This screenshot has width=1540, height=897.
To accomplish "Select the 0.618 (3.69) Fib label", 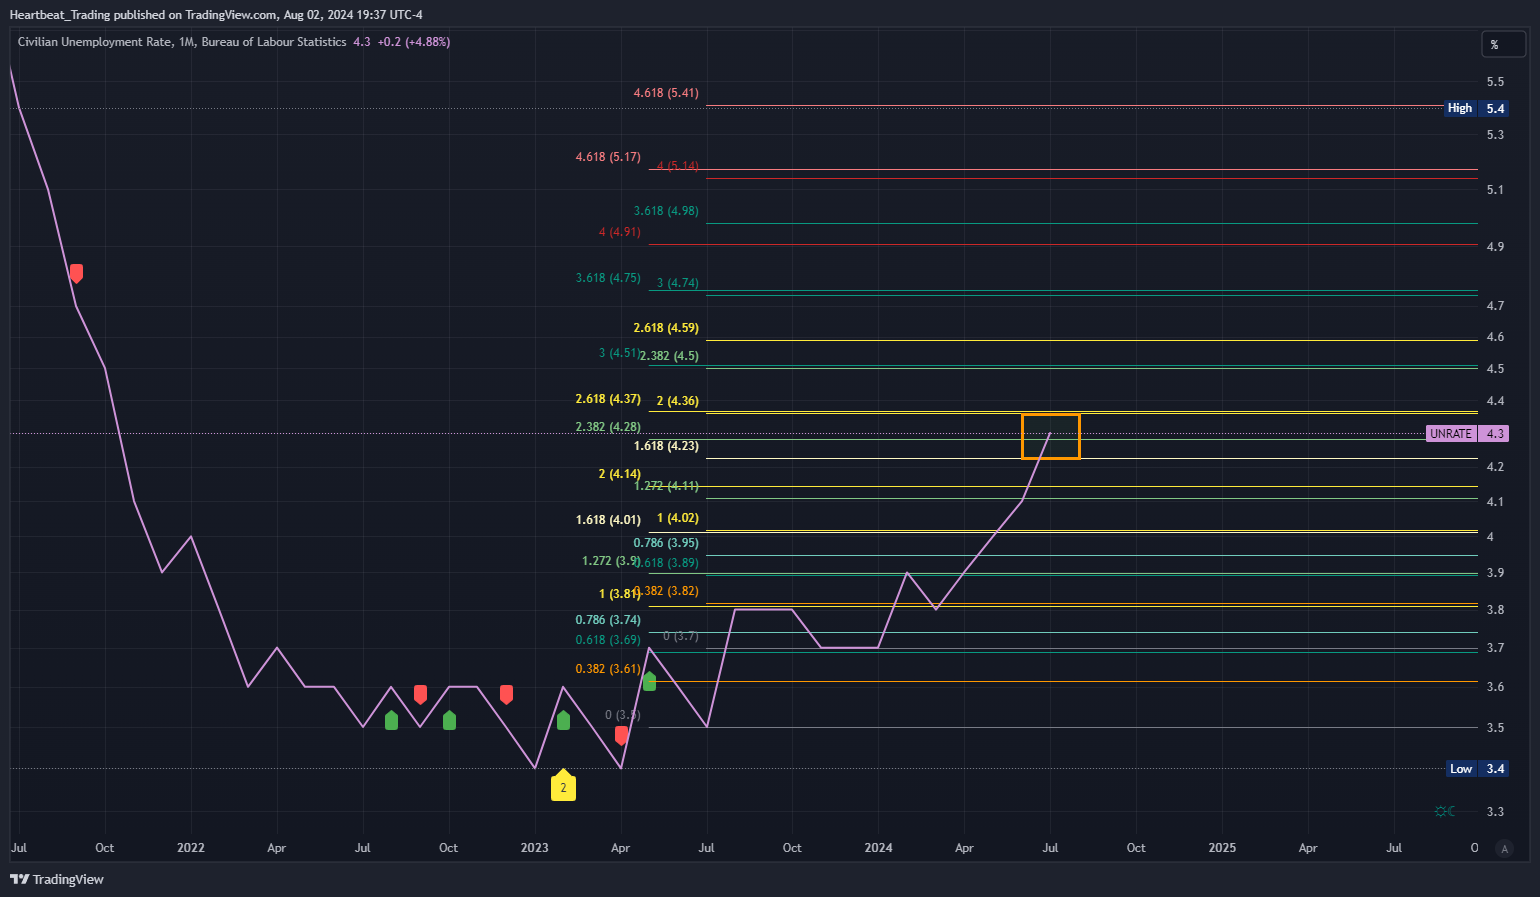I will pos(608,640).
